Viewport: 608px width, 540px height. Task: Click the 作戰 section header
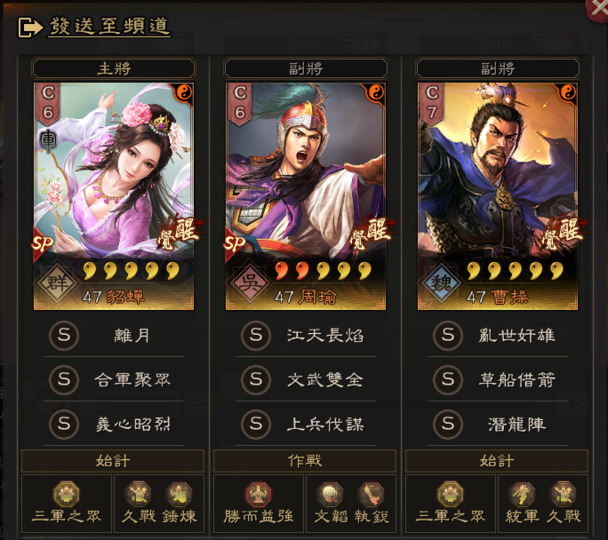point(305,461)
